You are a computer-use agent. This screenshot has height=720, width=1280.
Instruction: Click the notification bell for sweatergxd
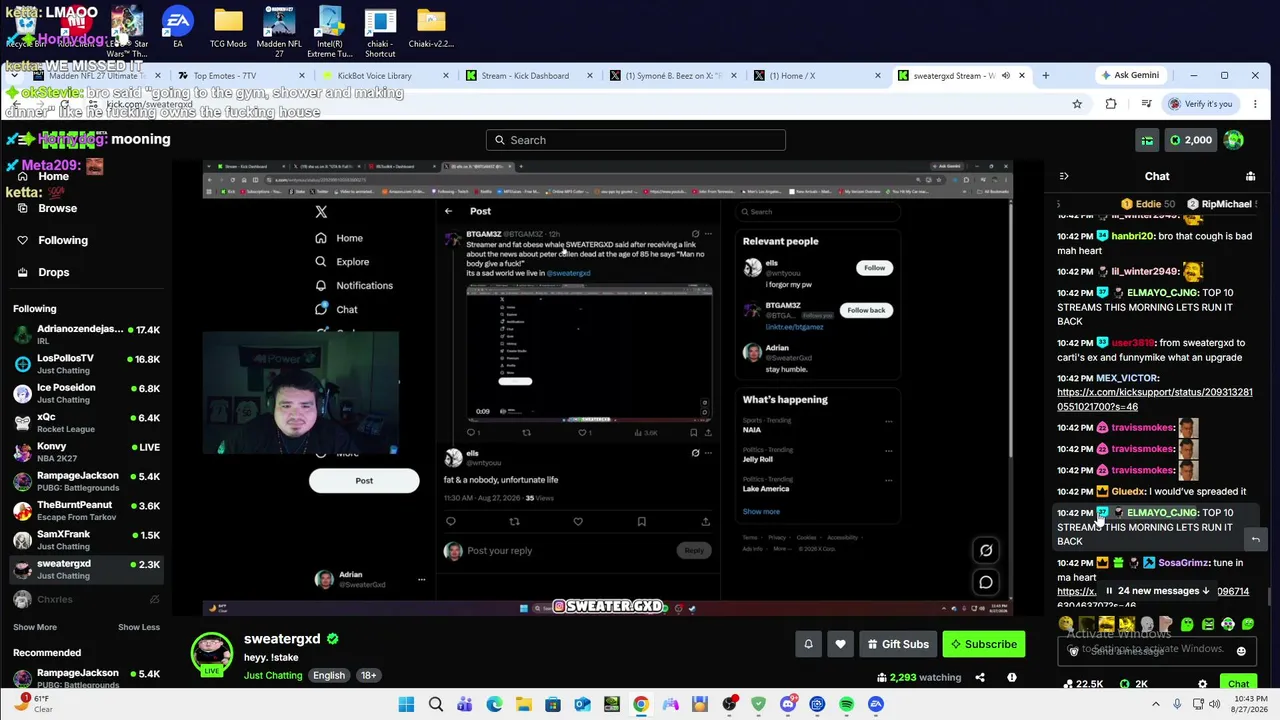809,644
